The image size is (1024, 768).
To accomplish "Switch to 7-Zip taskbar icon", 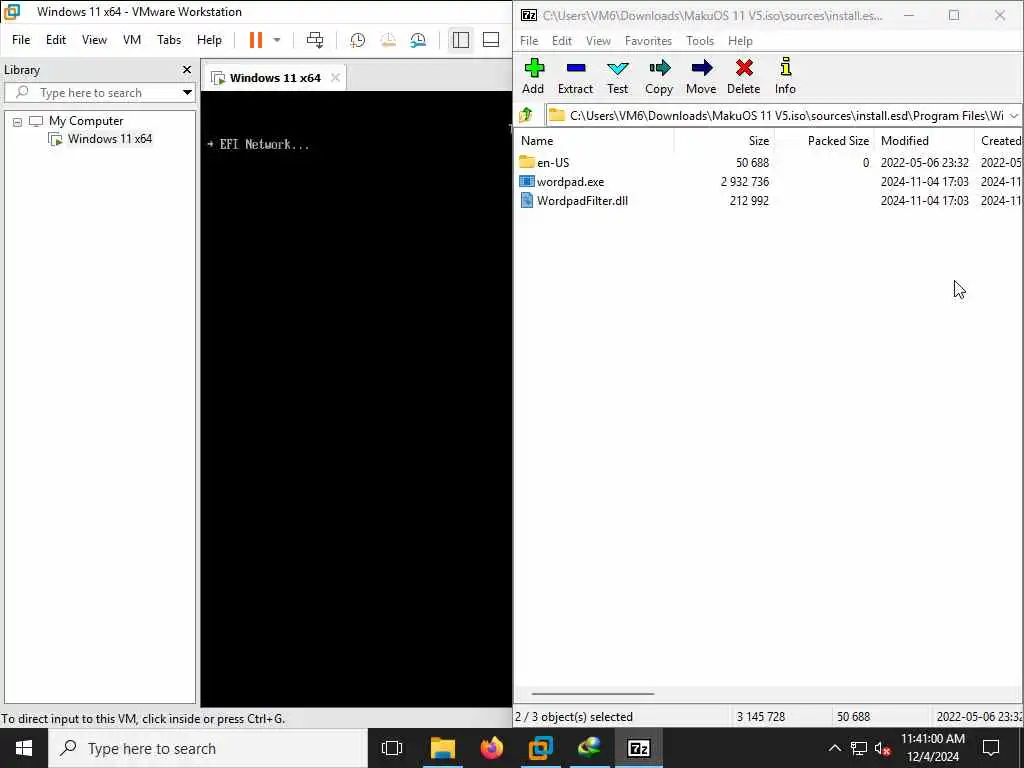I will (638, 748).
